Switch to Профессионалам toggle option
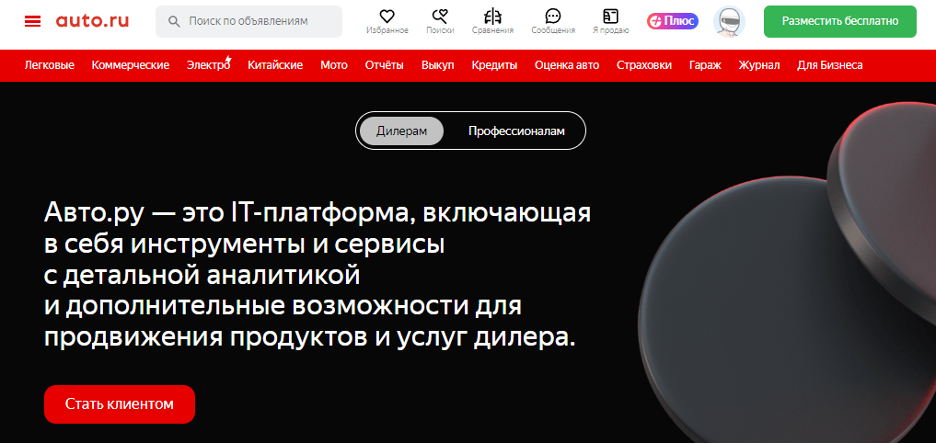The width and height of the screenshot is (936, 444). [516, 131]
